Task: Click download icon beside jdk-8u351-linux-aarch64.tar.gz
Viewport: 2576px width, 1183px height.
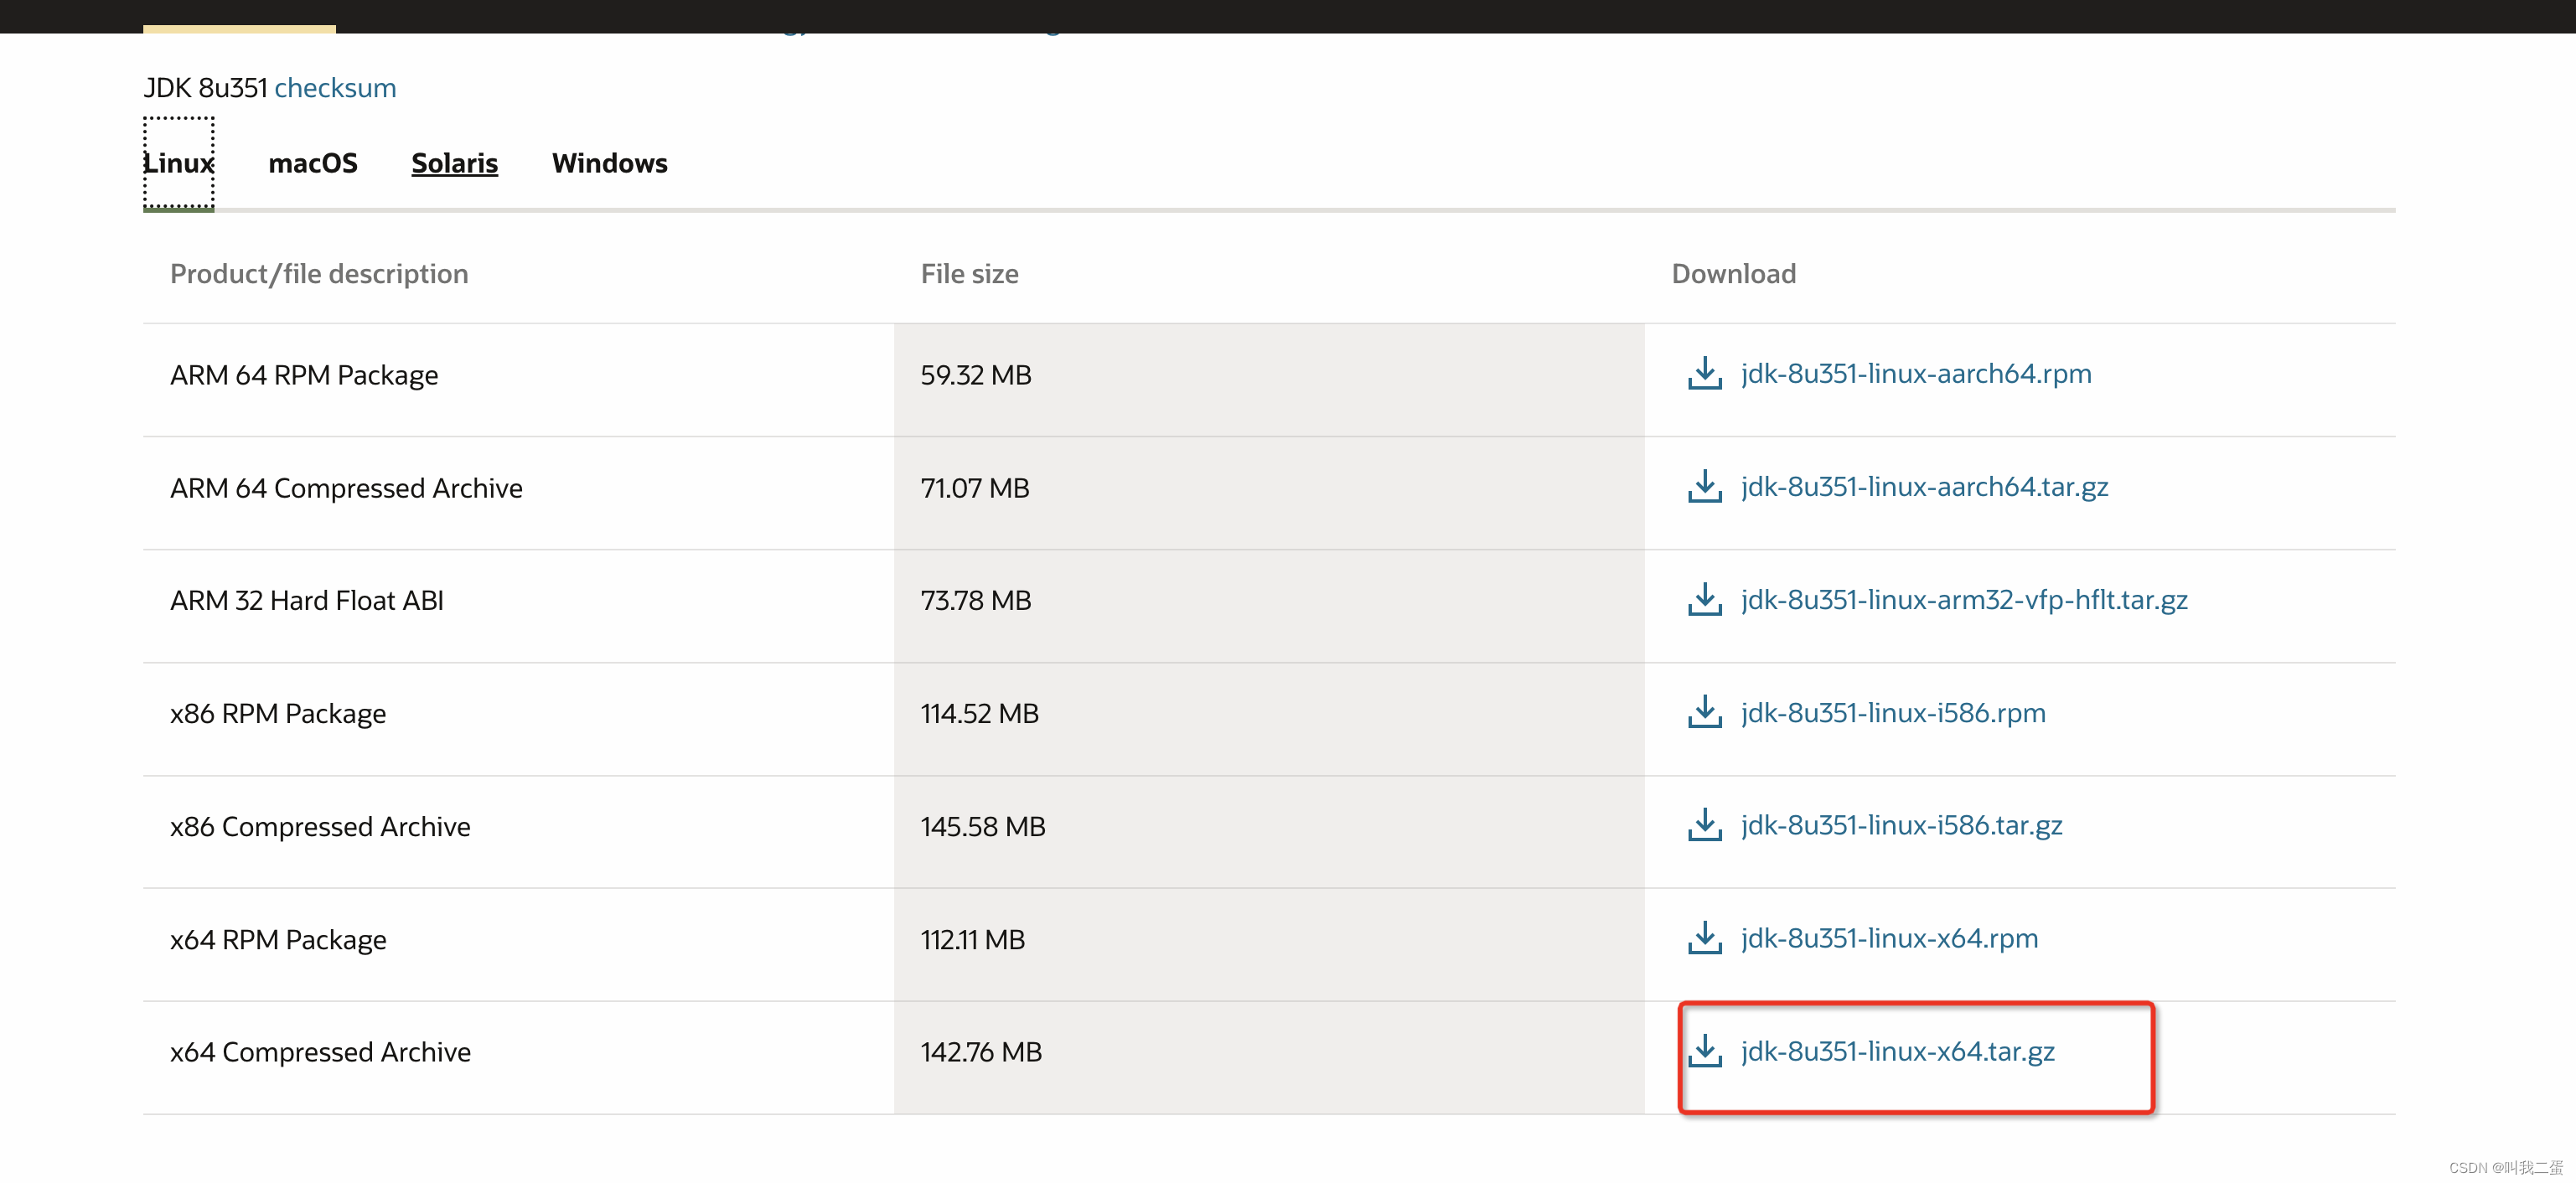Action: tap(1704, 487)
